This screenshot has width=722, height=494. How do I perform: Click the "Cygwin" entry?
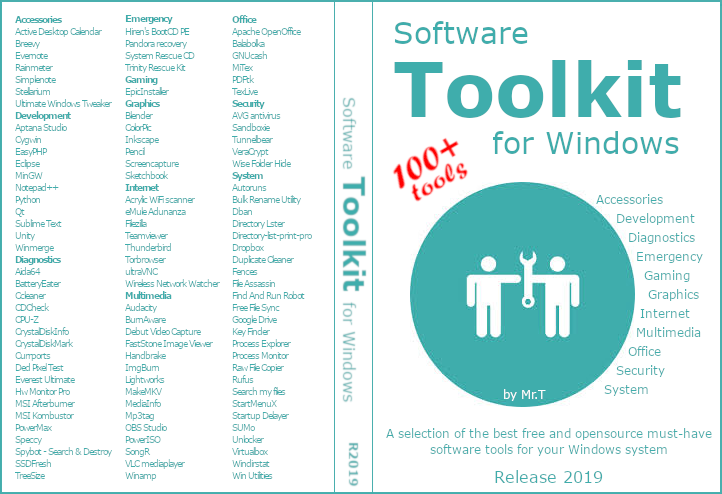[x=28, y=140]
